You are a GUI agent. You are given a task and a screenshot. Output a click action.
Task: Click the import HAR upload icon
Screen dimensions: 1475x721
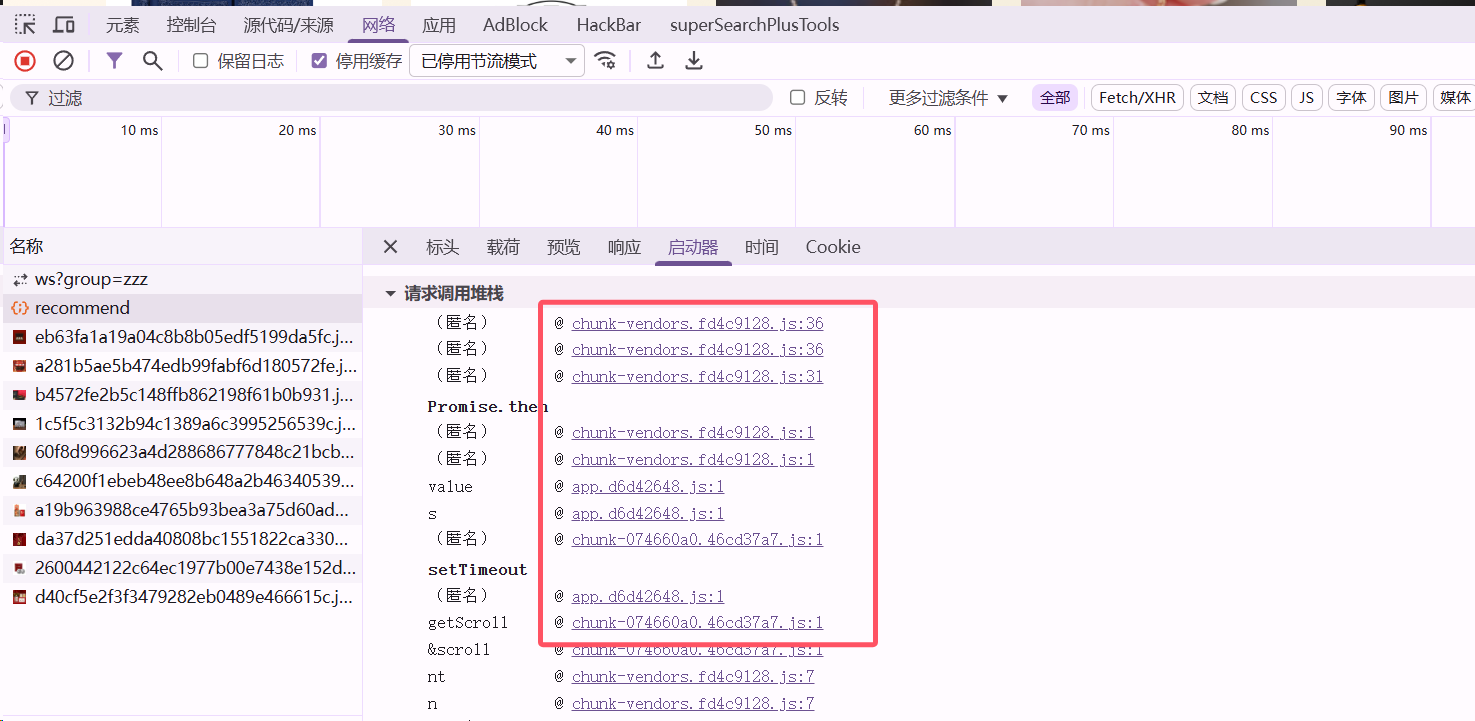[x=655, y=61]
